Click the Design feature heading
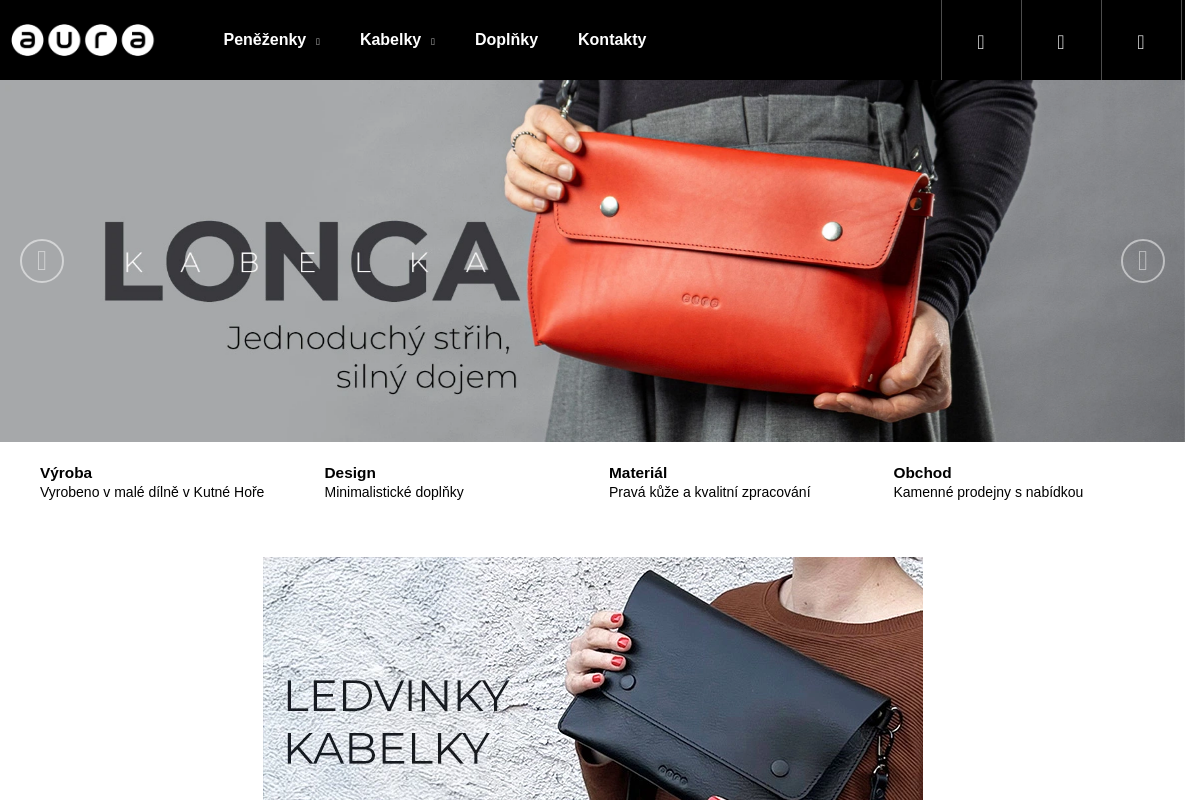1200x800 pixels. coord(350,473)
